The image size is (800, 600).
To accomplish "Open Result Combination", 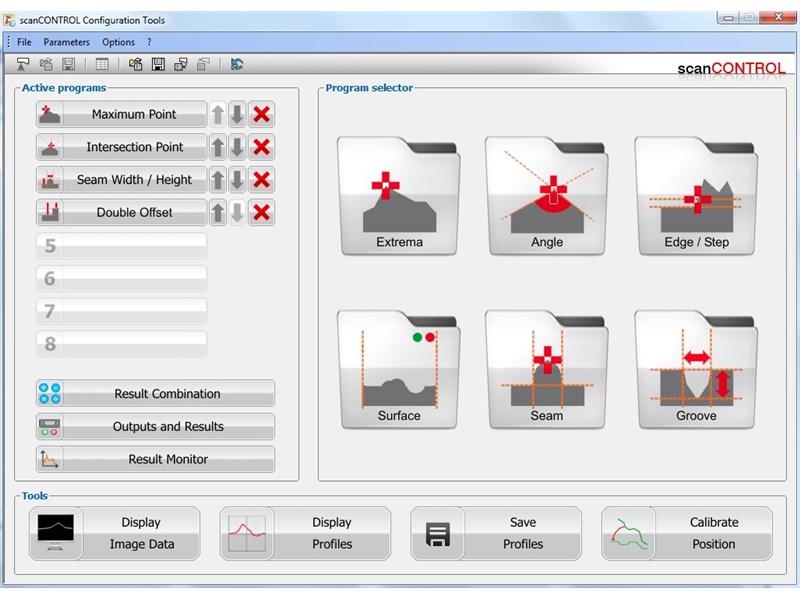I will [156, 393].
